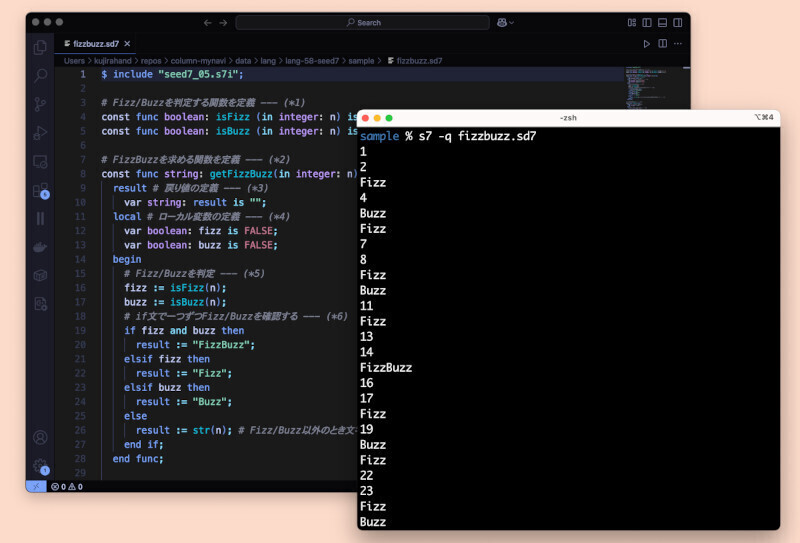Open the Remote Explorer view
800x543 pixels.
coord(40,162)
